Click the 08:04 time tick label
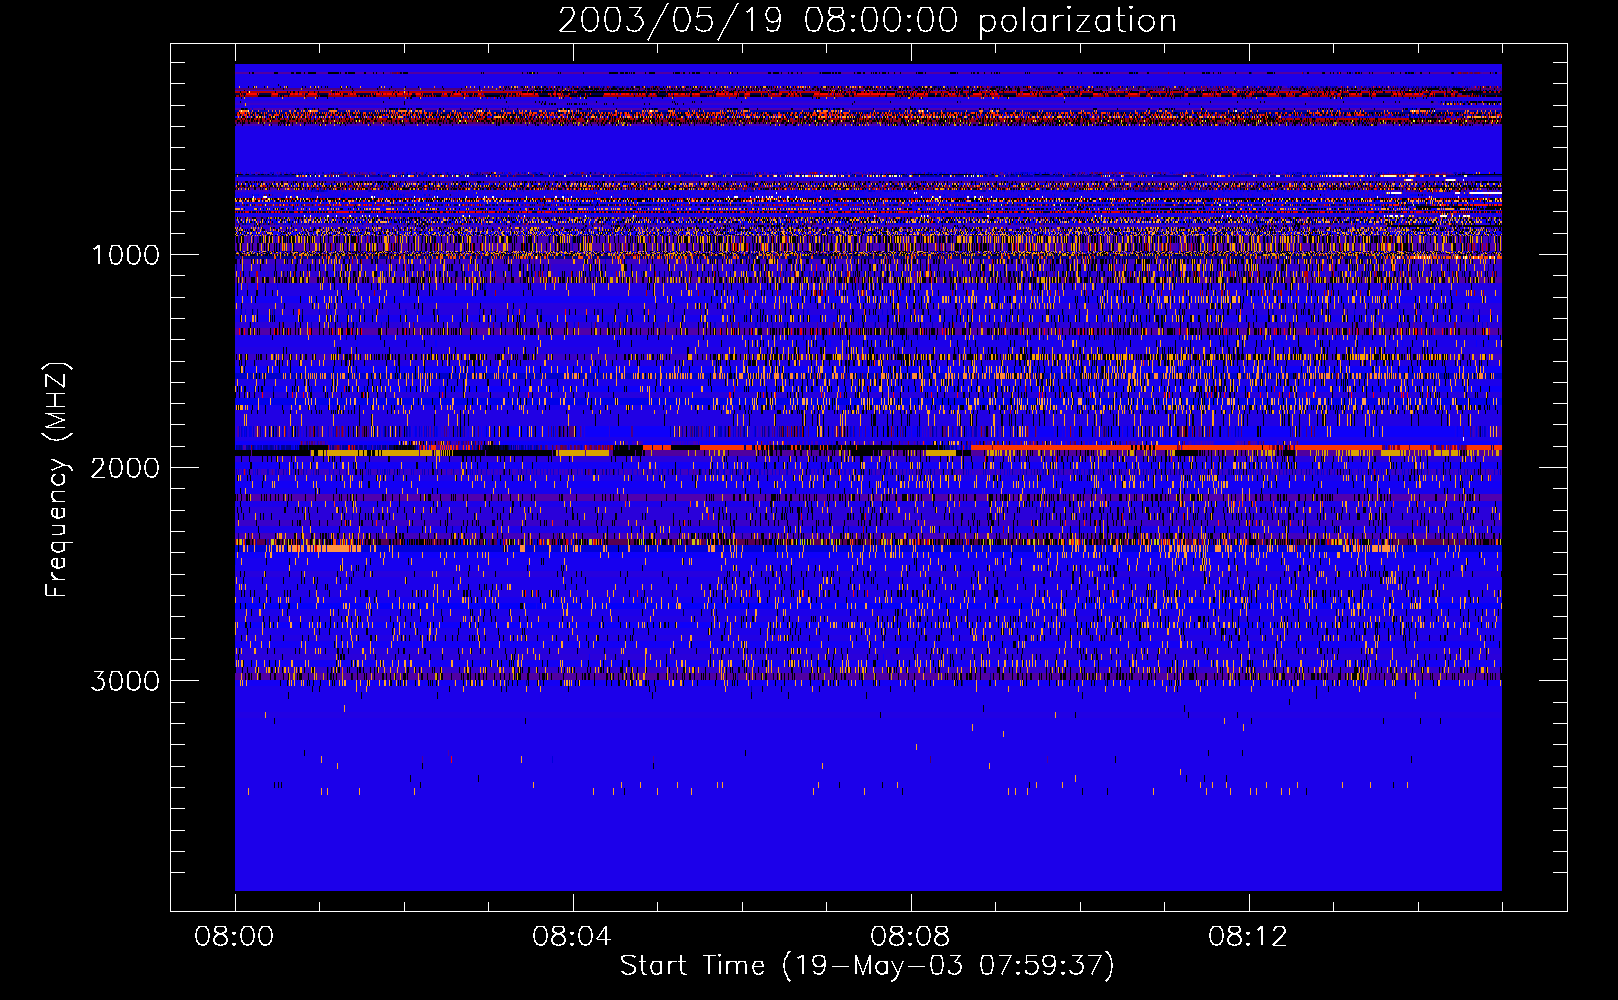Screen dimensions: 1618x1000 tap(571, 937)
